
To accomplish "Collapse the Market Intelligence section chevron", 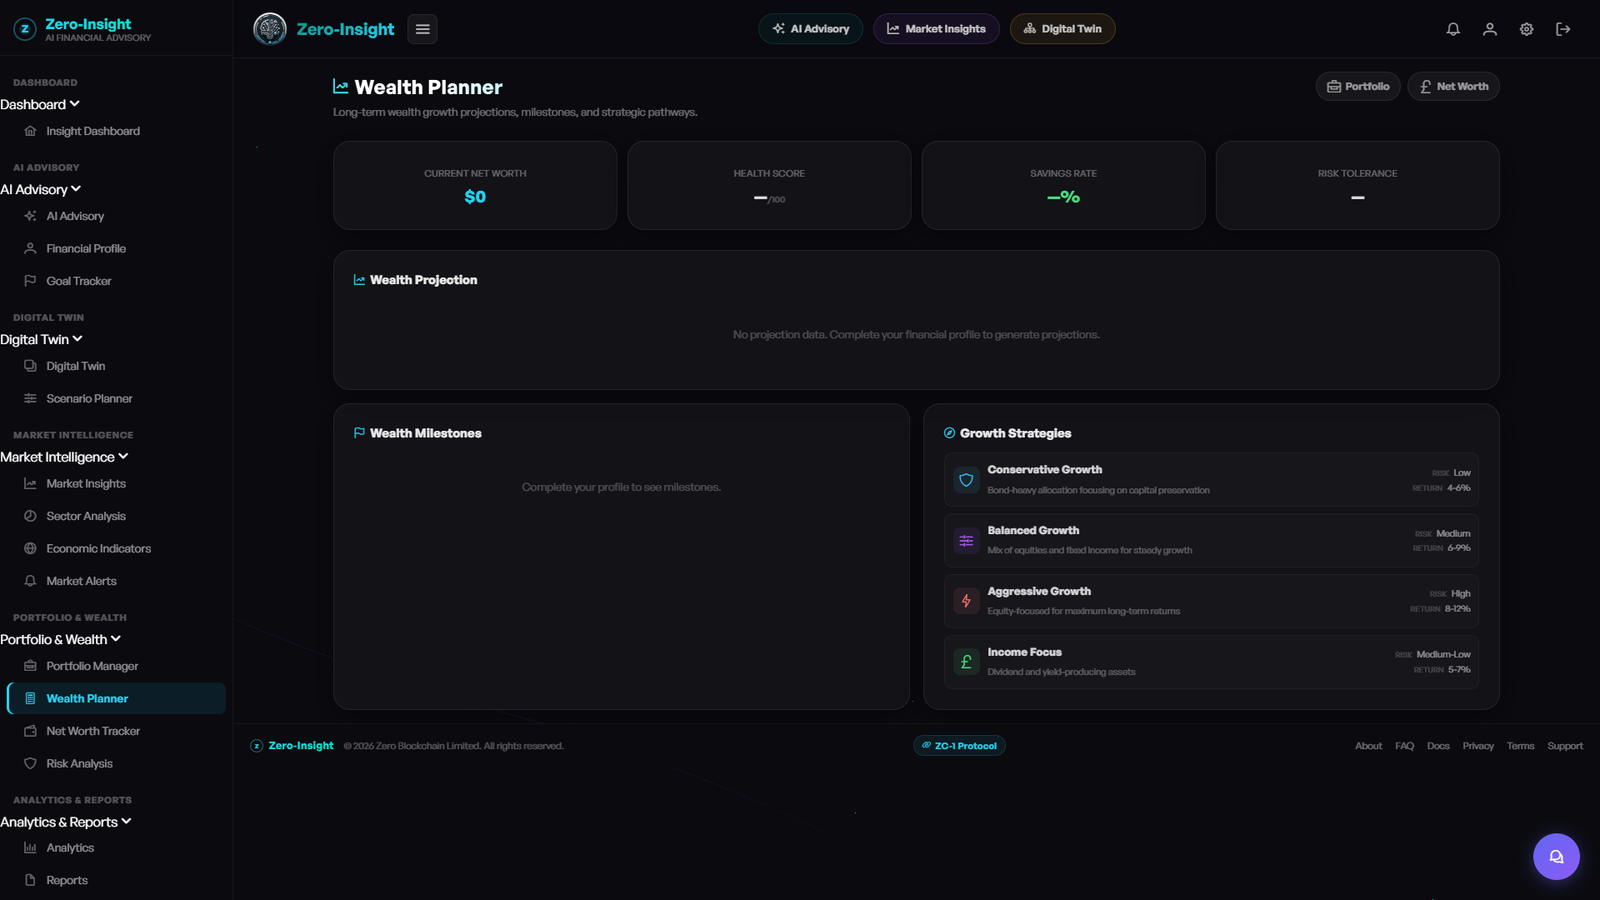I will point(124,456).
